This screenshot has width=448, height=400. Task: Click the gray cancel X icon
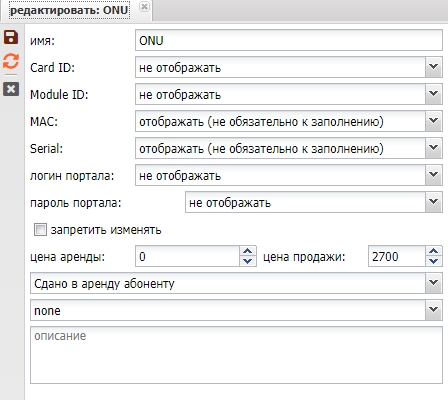coord(11,89)
